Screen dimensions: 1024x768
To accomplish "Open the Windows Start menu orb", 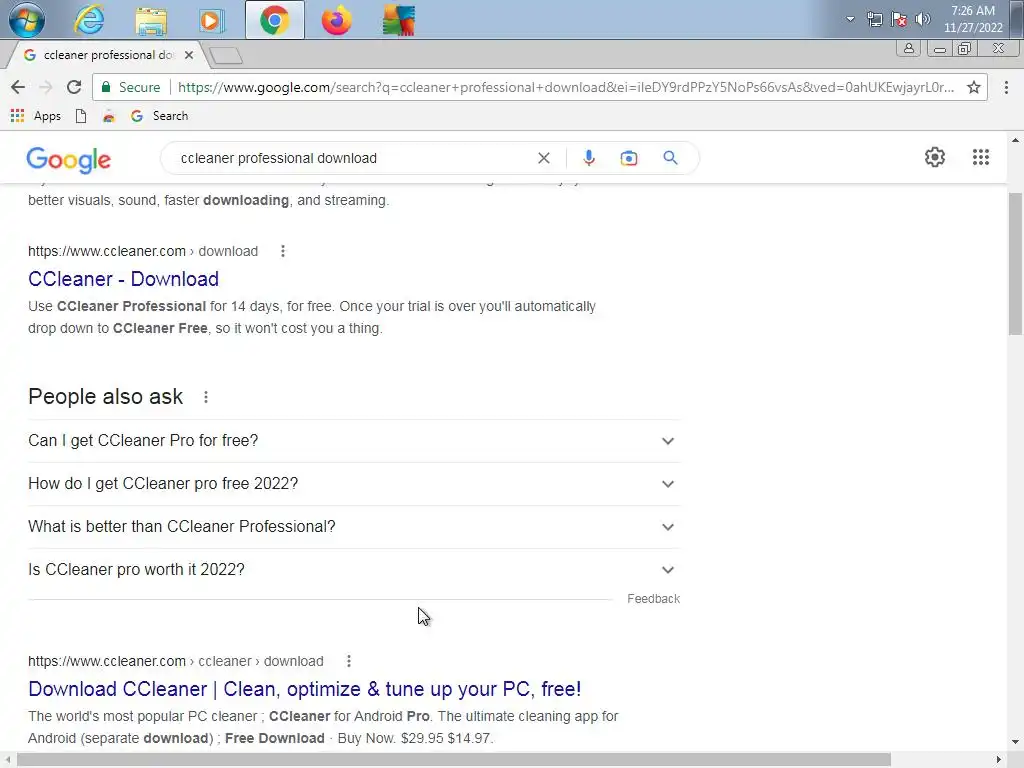I will (x=27, y=20).
